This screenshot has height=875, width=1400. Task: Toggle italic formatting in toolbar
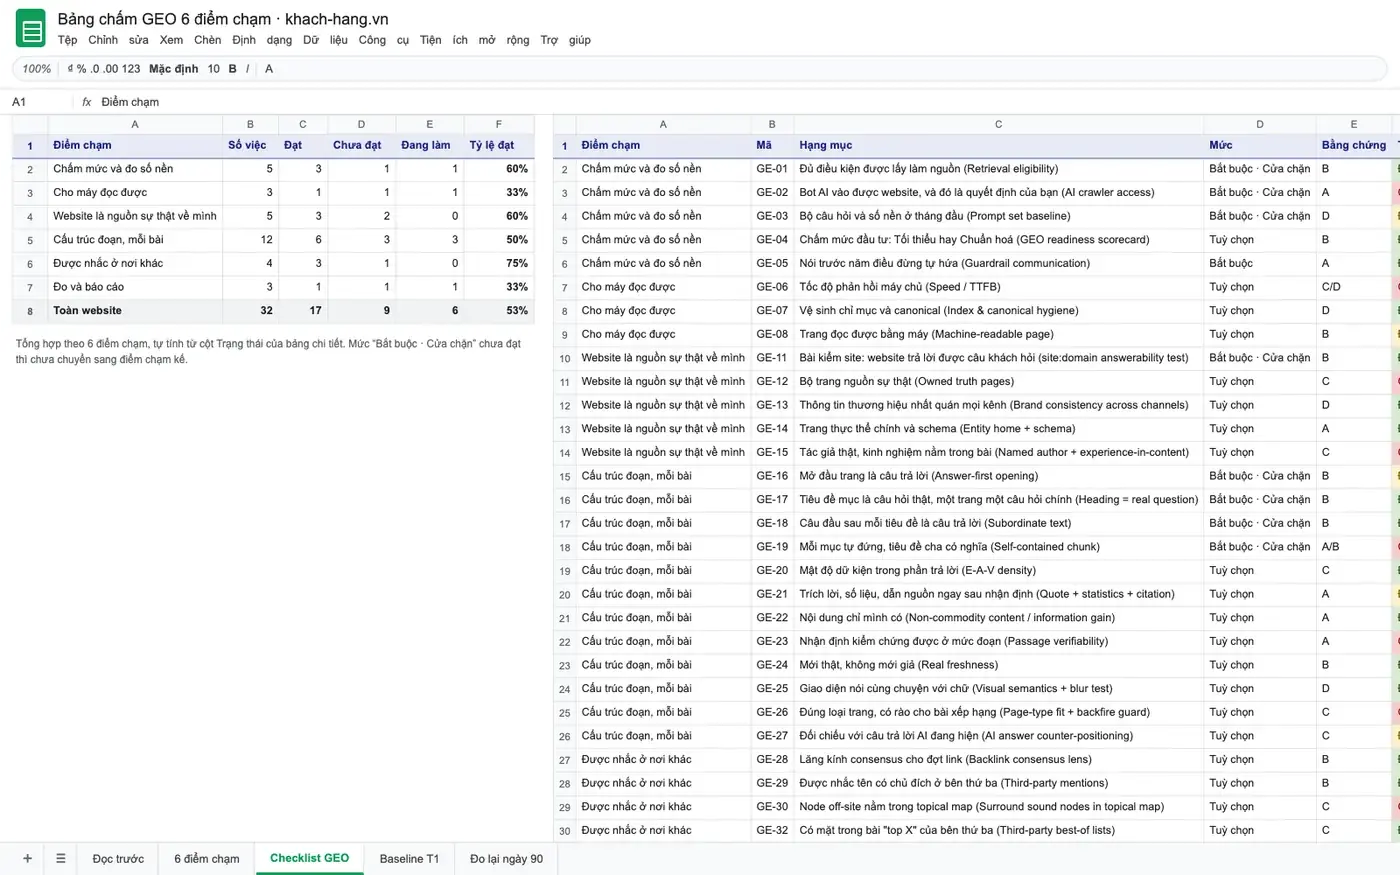(x=247, y=69)
